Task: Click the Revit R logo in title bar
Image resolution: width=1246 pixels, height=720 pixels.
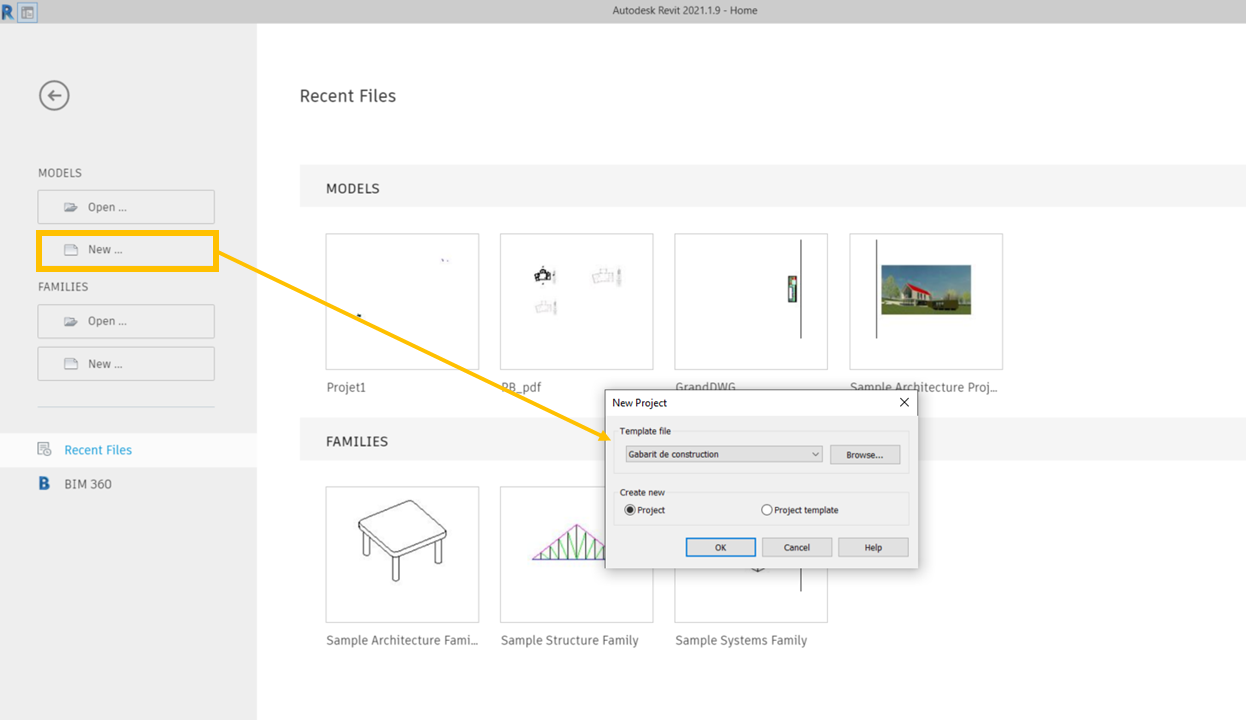Action: tap(8, 12)
